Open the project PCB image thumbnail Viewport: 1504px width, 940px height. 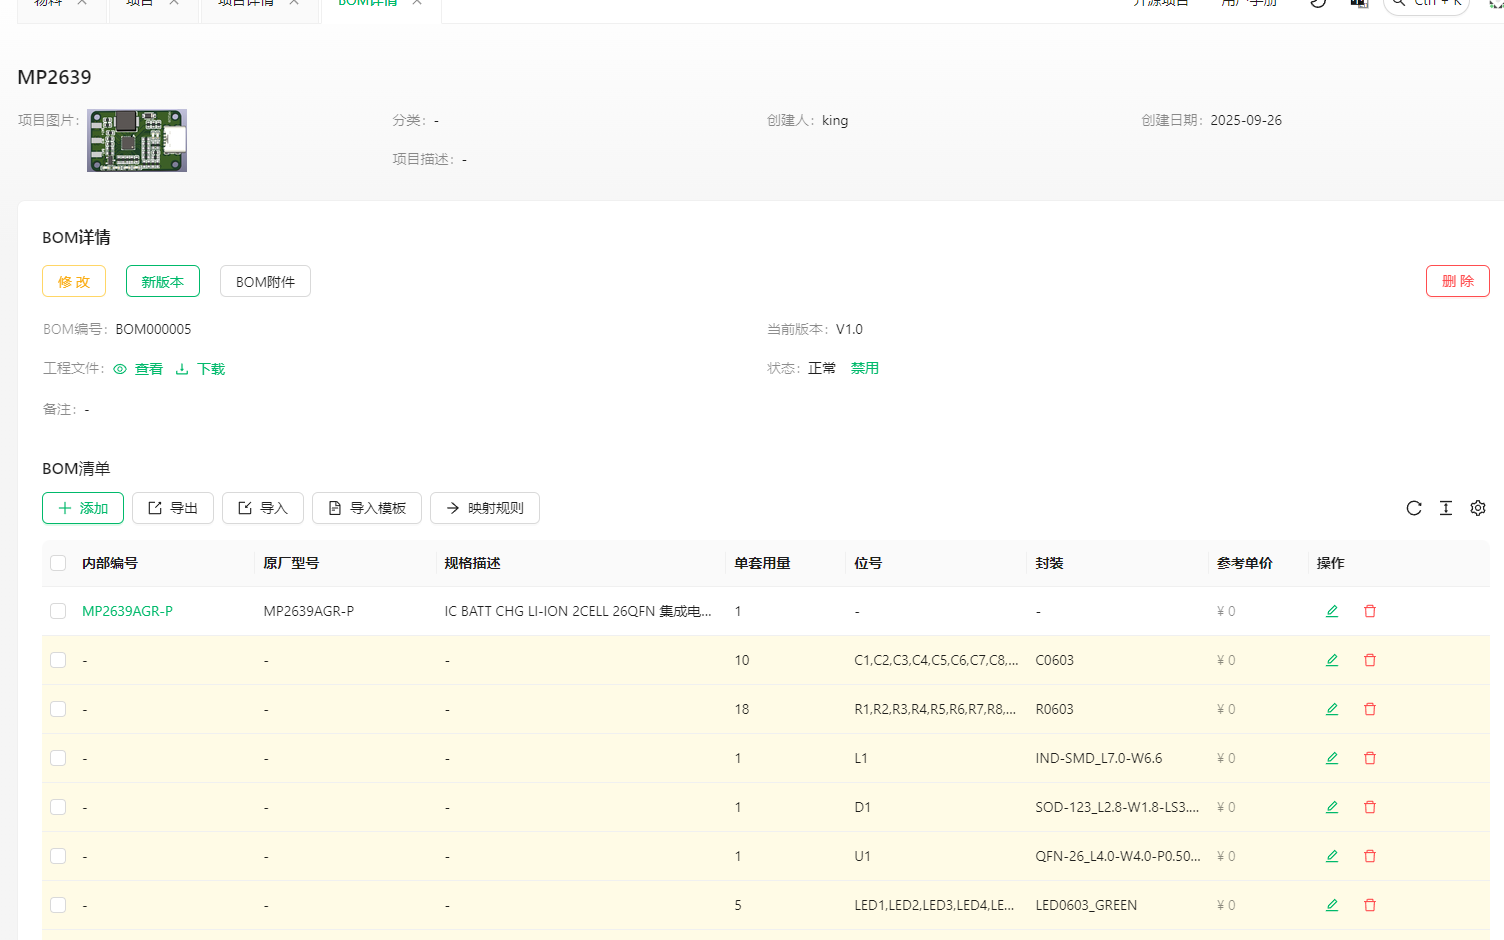click(x=137, y=140)
